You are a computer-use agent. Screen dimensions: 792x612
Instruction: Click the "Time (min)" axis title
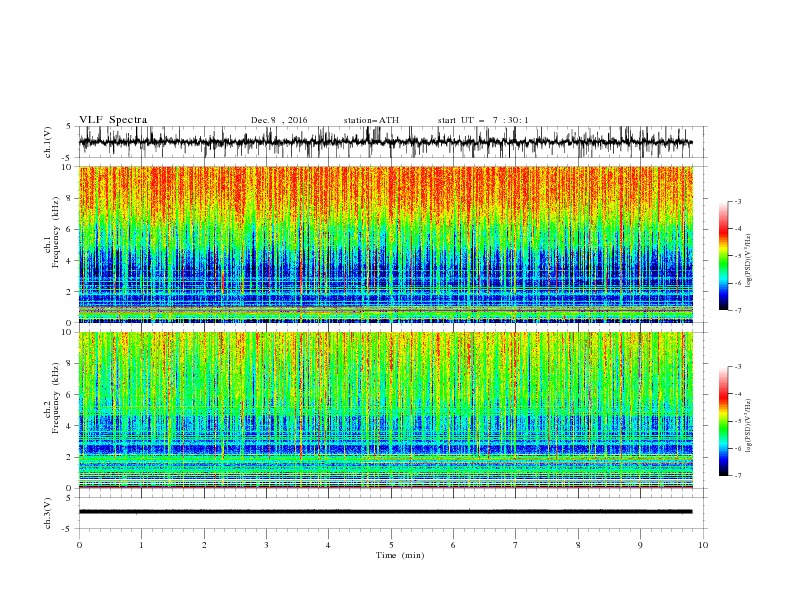[400, 555]
